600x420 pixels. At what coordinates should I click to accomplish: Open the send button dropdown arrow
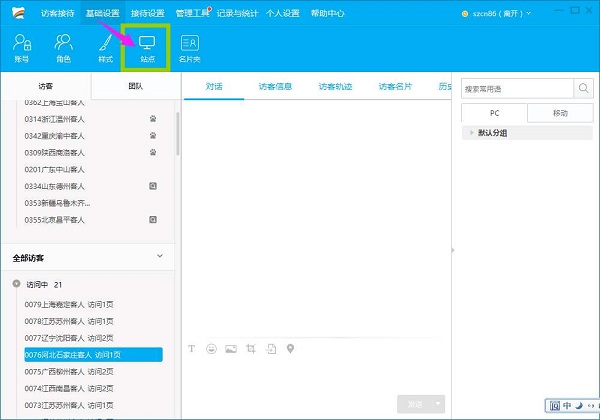click(438, 404)
